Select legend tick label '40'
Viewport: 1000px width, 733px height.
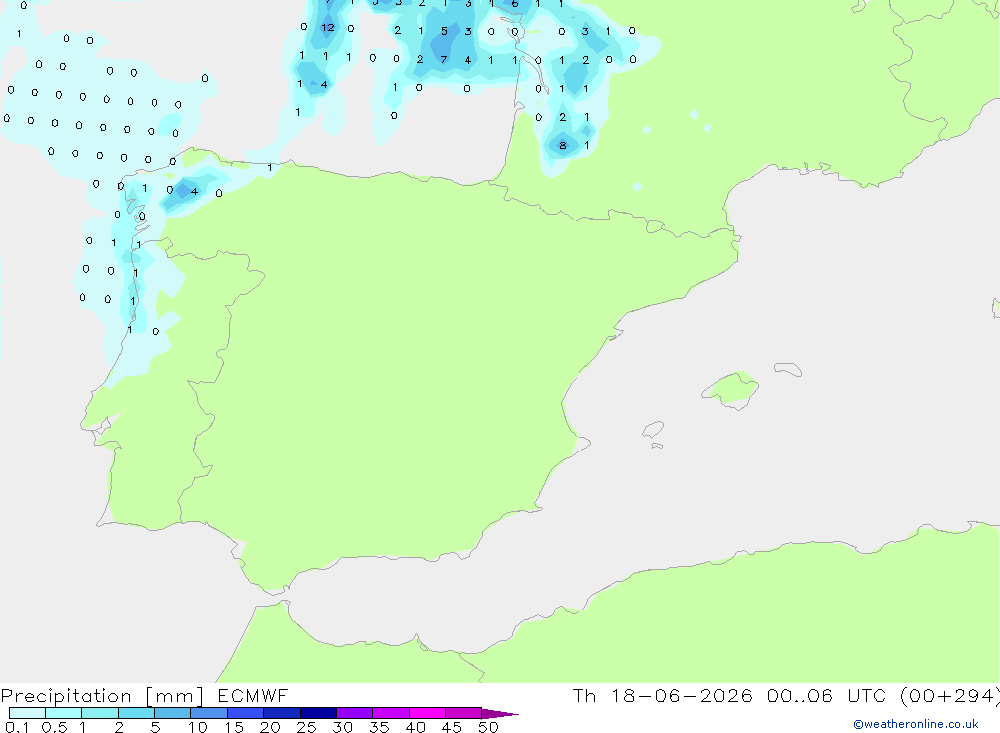point(415,727)
